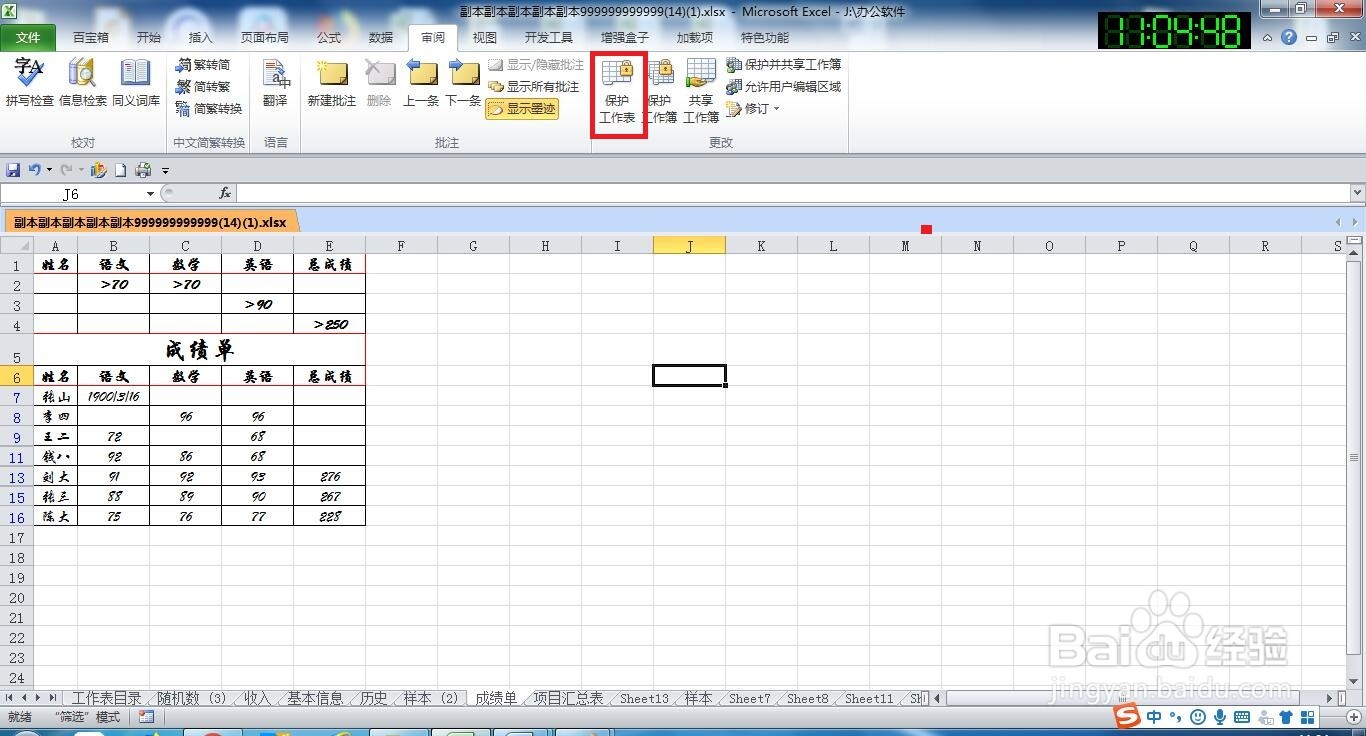
Task: Click macro record icon in status bar
Action: [x=146, y=717]
